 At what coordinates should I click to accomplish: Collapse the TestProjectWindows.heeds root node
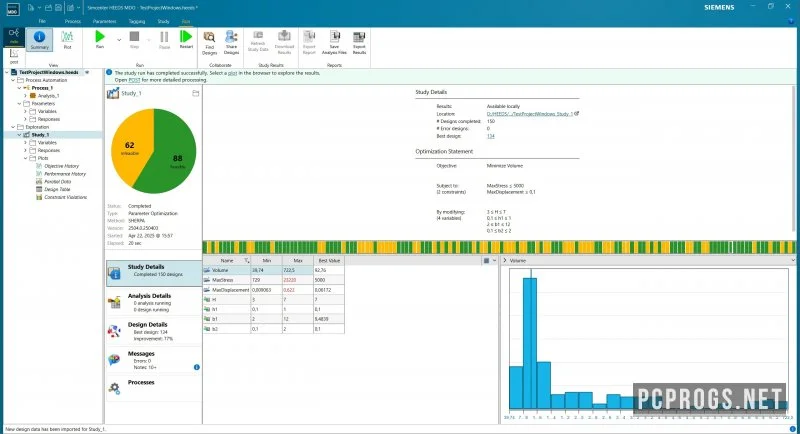tap(7, 72)
